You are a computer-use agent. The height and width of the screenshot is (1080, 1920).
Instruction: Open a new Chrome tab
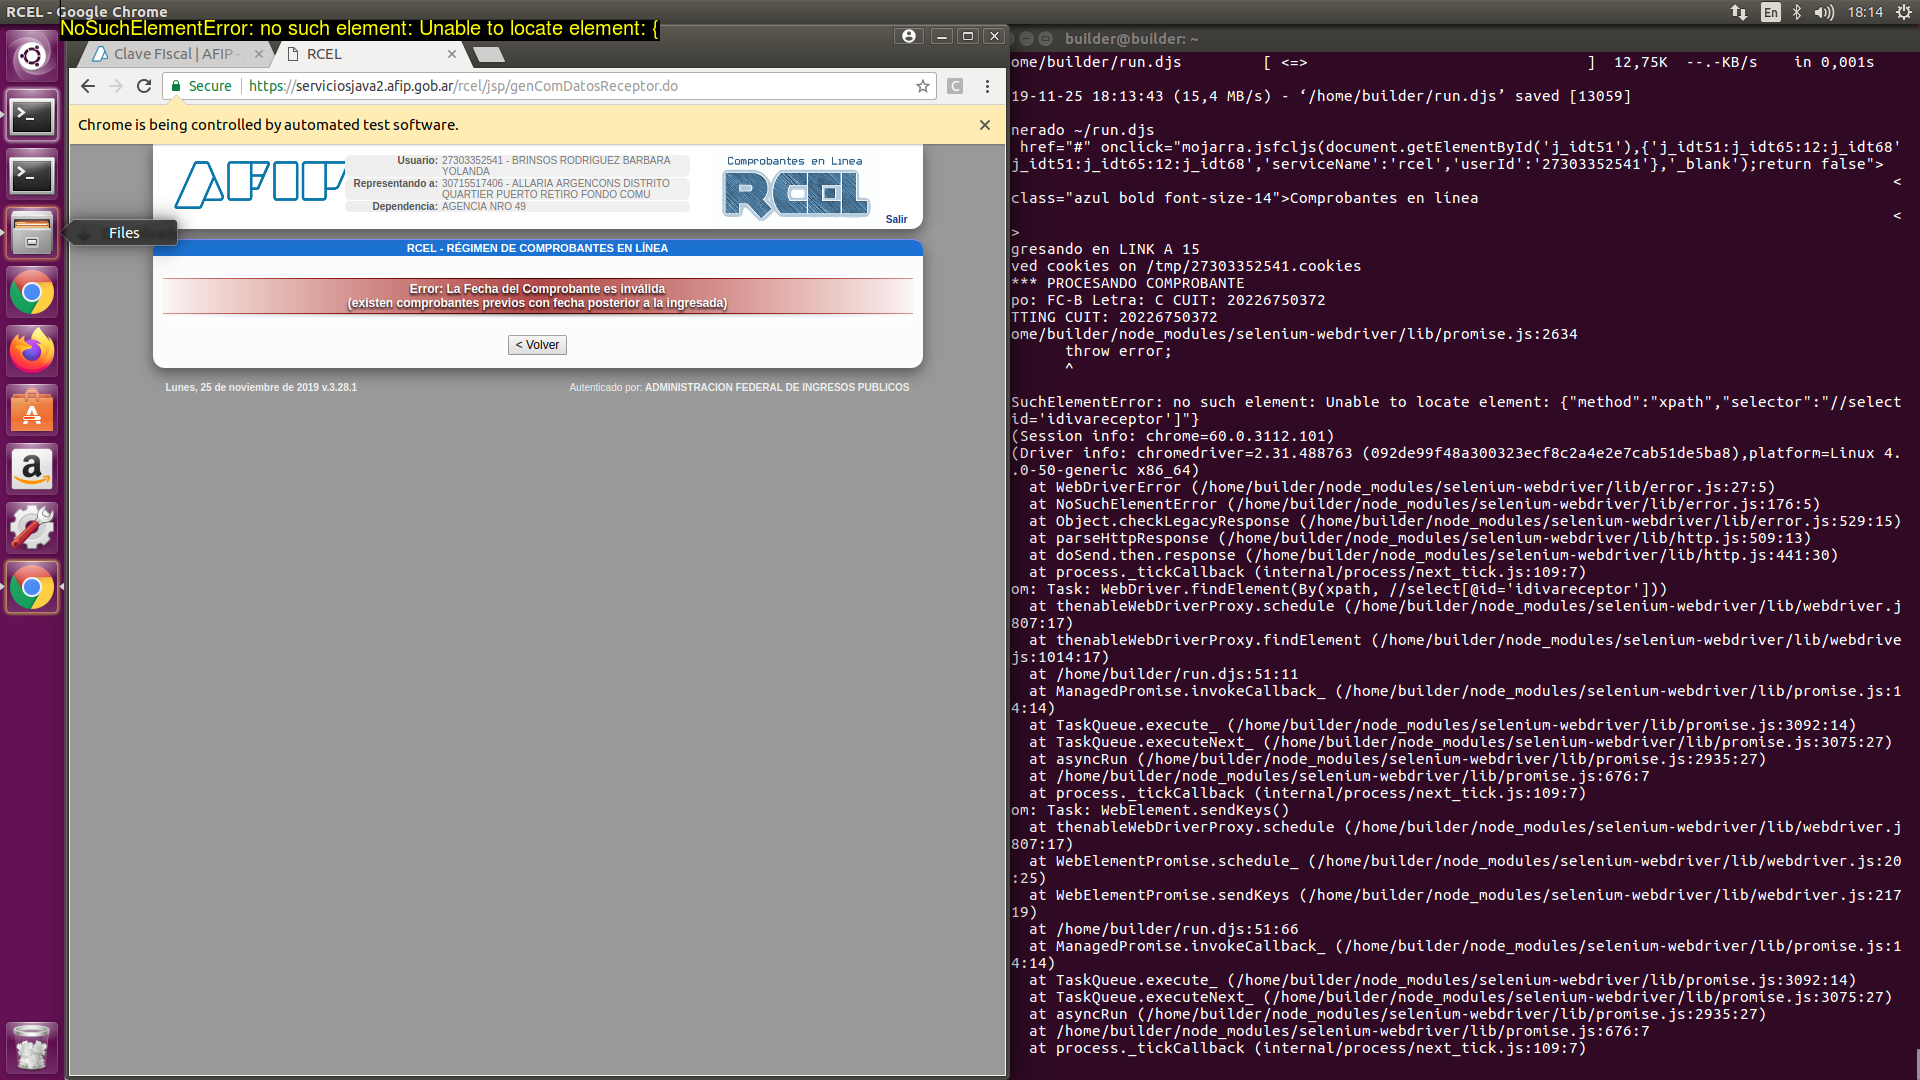point(489,54)
